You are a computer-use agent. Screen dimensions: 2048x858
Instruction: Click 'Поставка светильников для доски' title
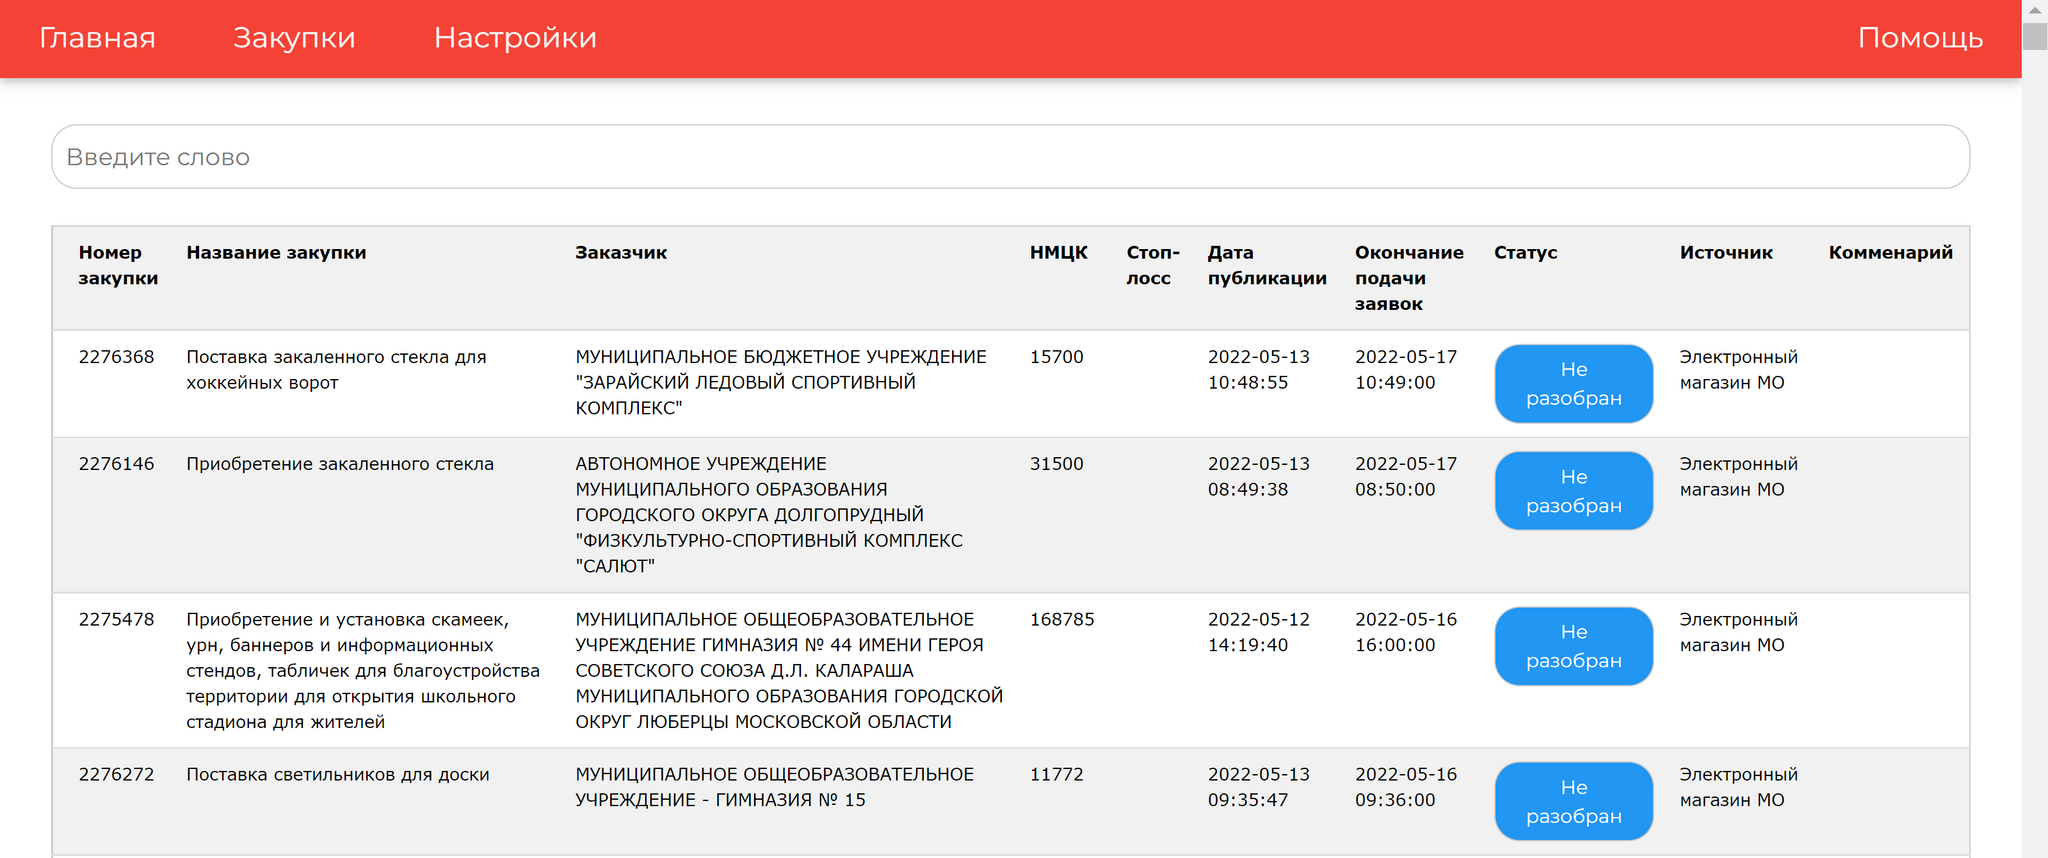pos(338,774)
